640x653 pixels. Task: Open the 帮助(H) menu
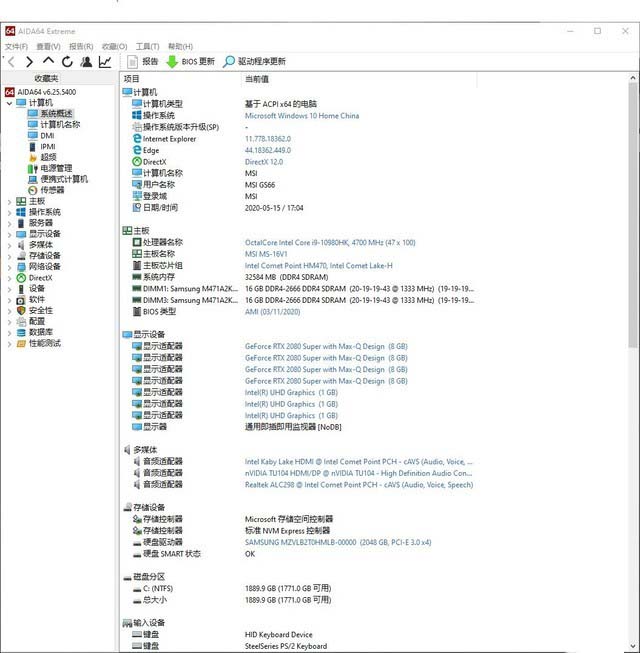coord(180,46)
